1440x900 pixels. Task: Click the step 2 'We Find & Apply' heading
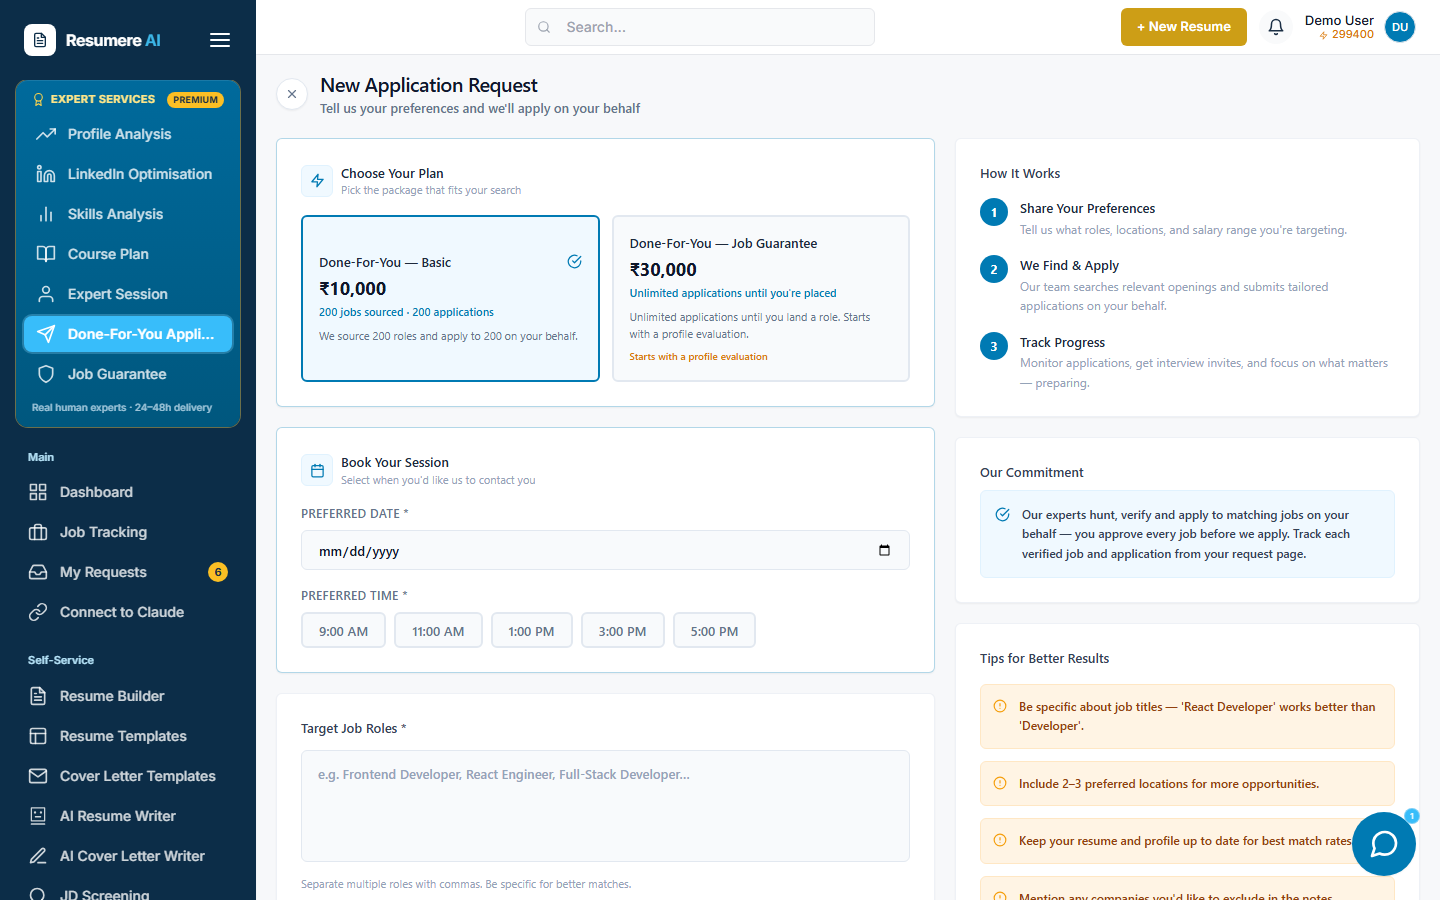point(1069,265)
